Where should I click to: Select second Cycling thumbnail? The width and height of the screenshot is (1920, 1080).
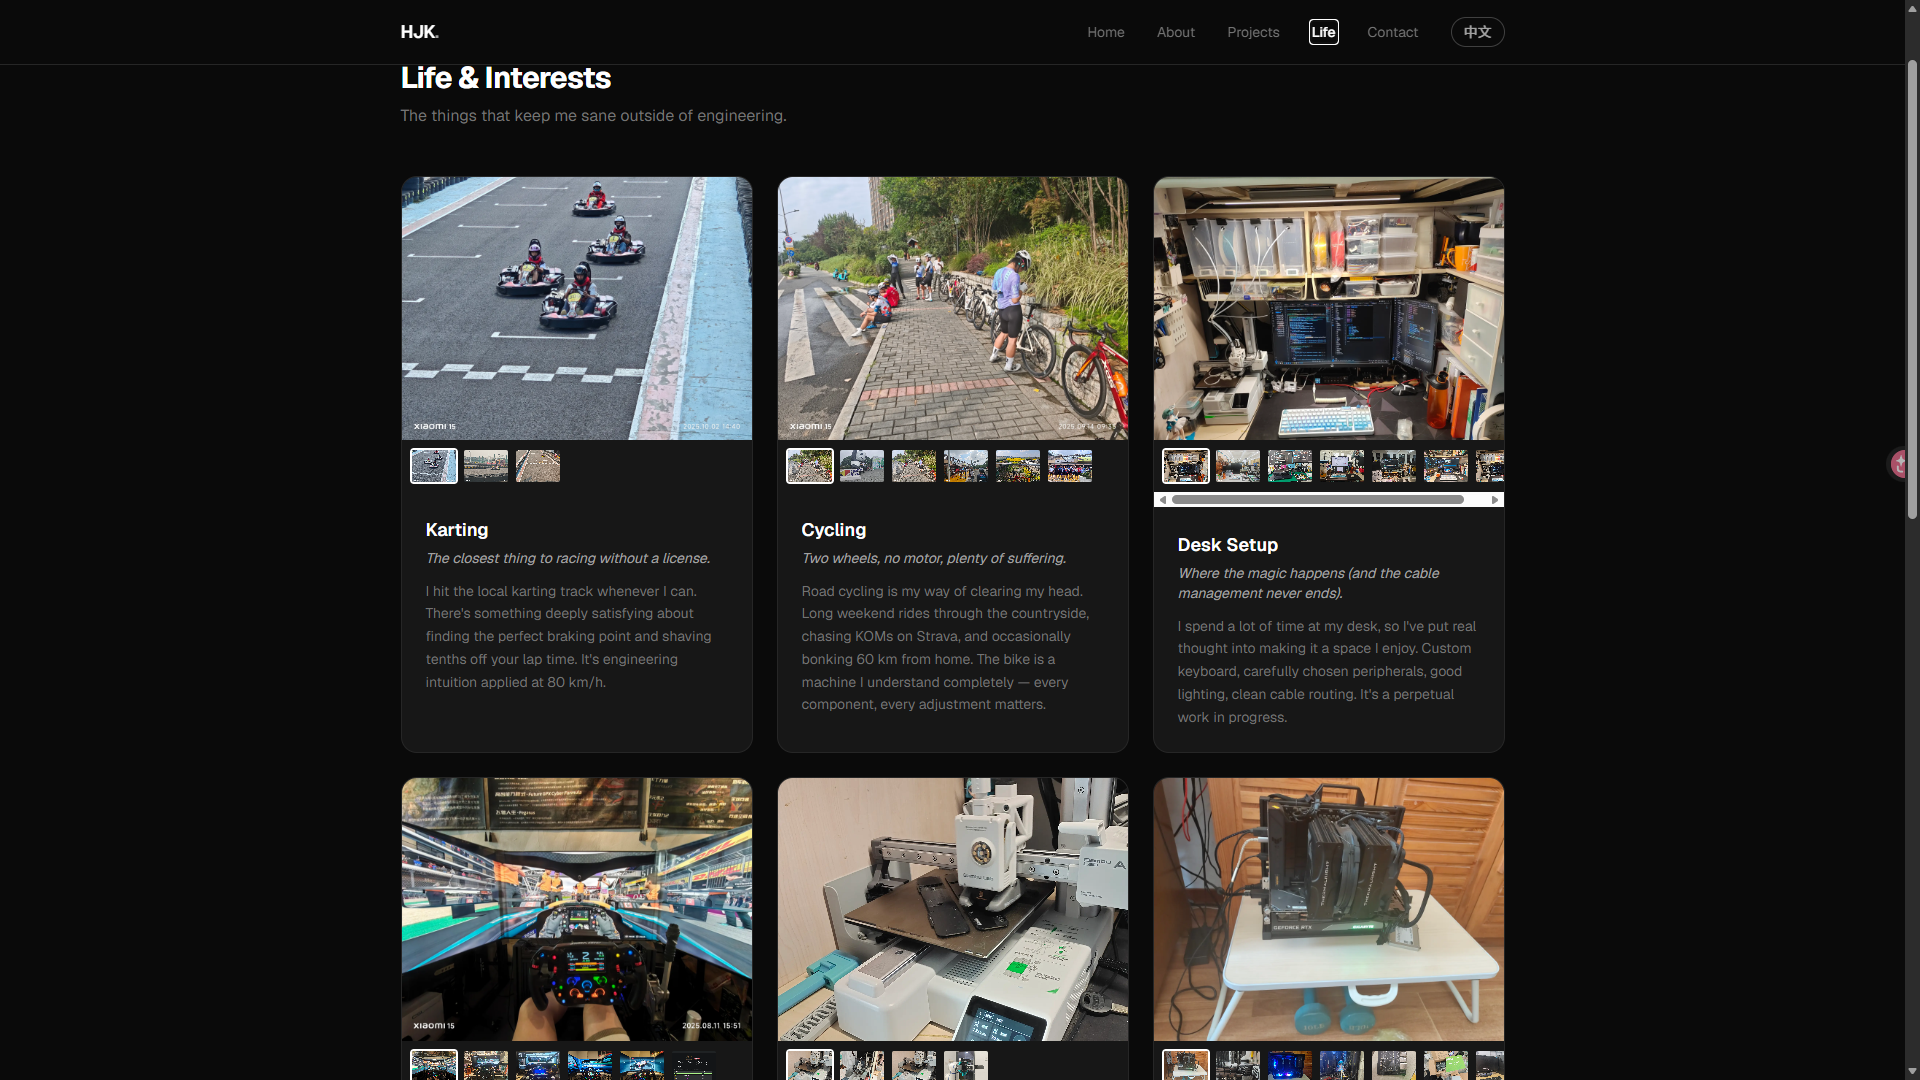click(862, 466)
